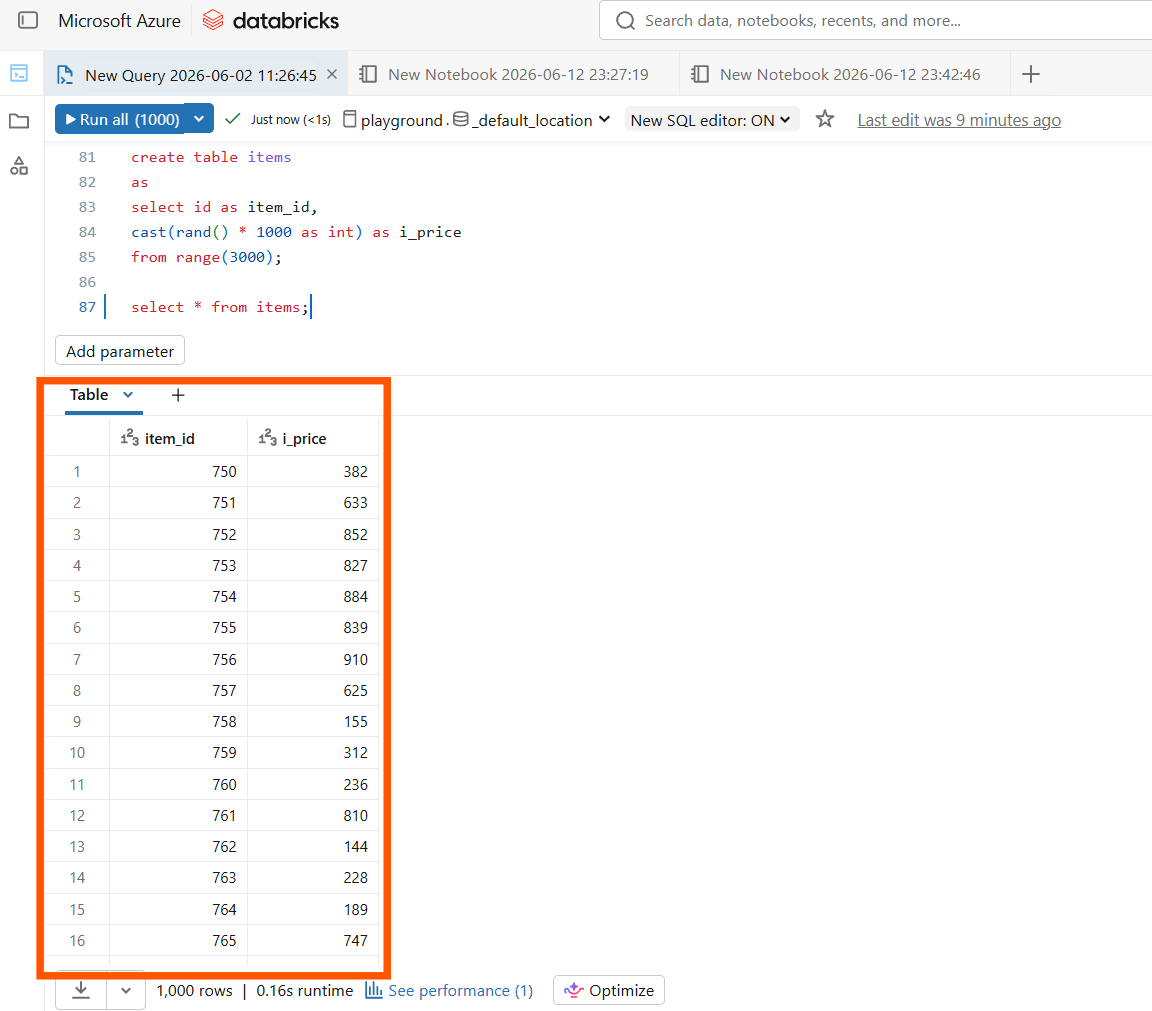Select cell item_id 750
1152x1011 pixels.
pos(179,472)
